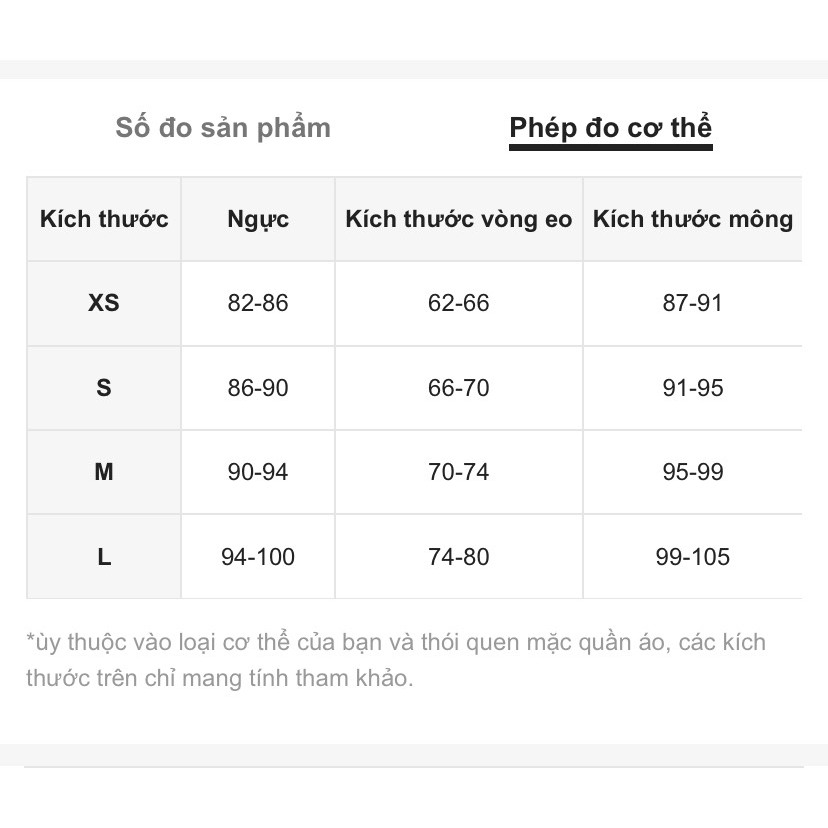Click the 94-100 bust cell
The image size is (828, 828).
[x=258, y=557]
